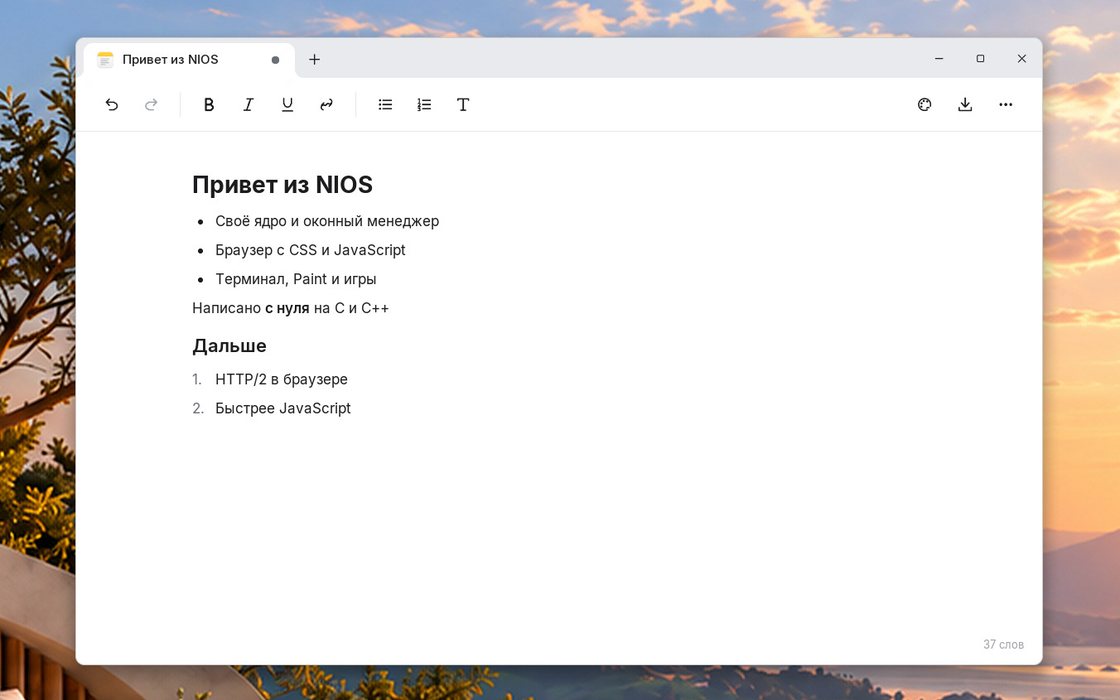Toggle bold formatting
This screenshot has width=1120, height=700.
point(209,105)
